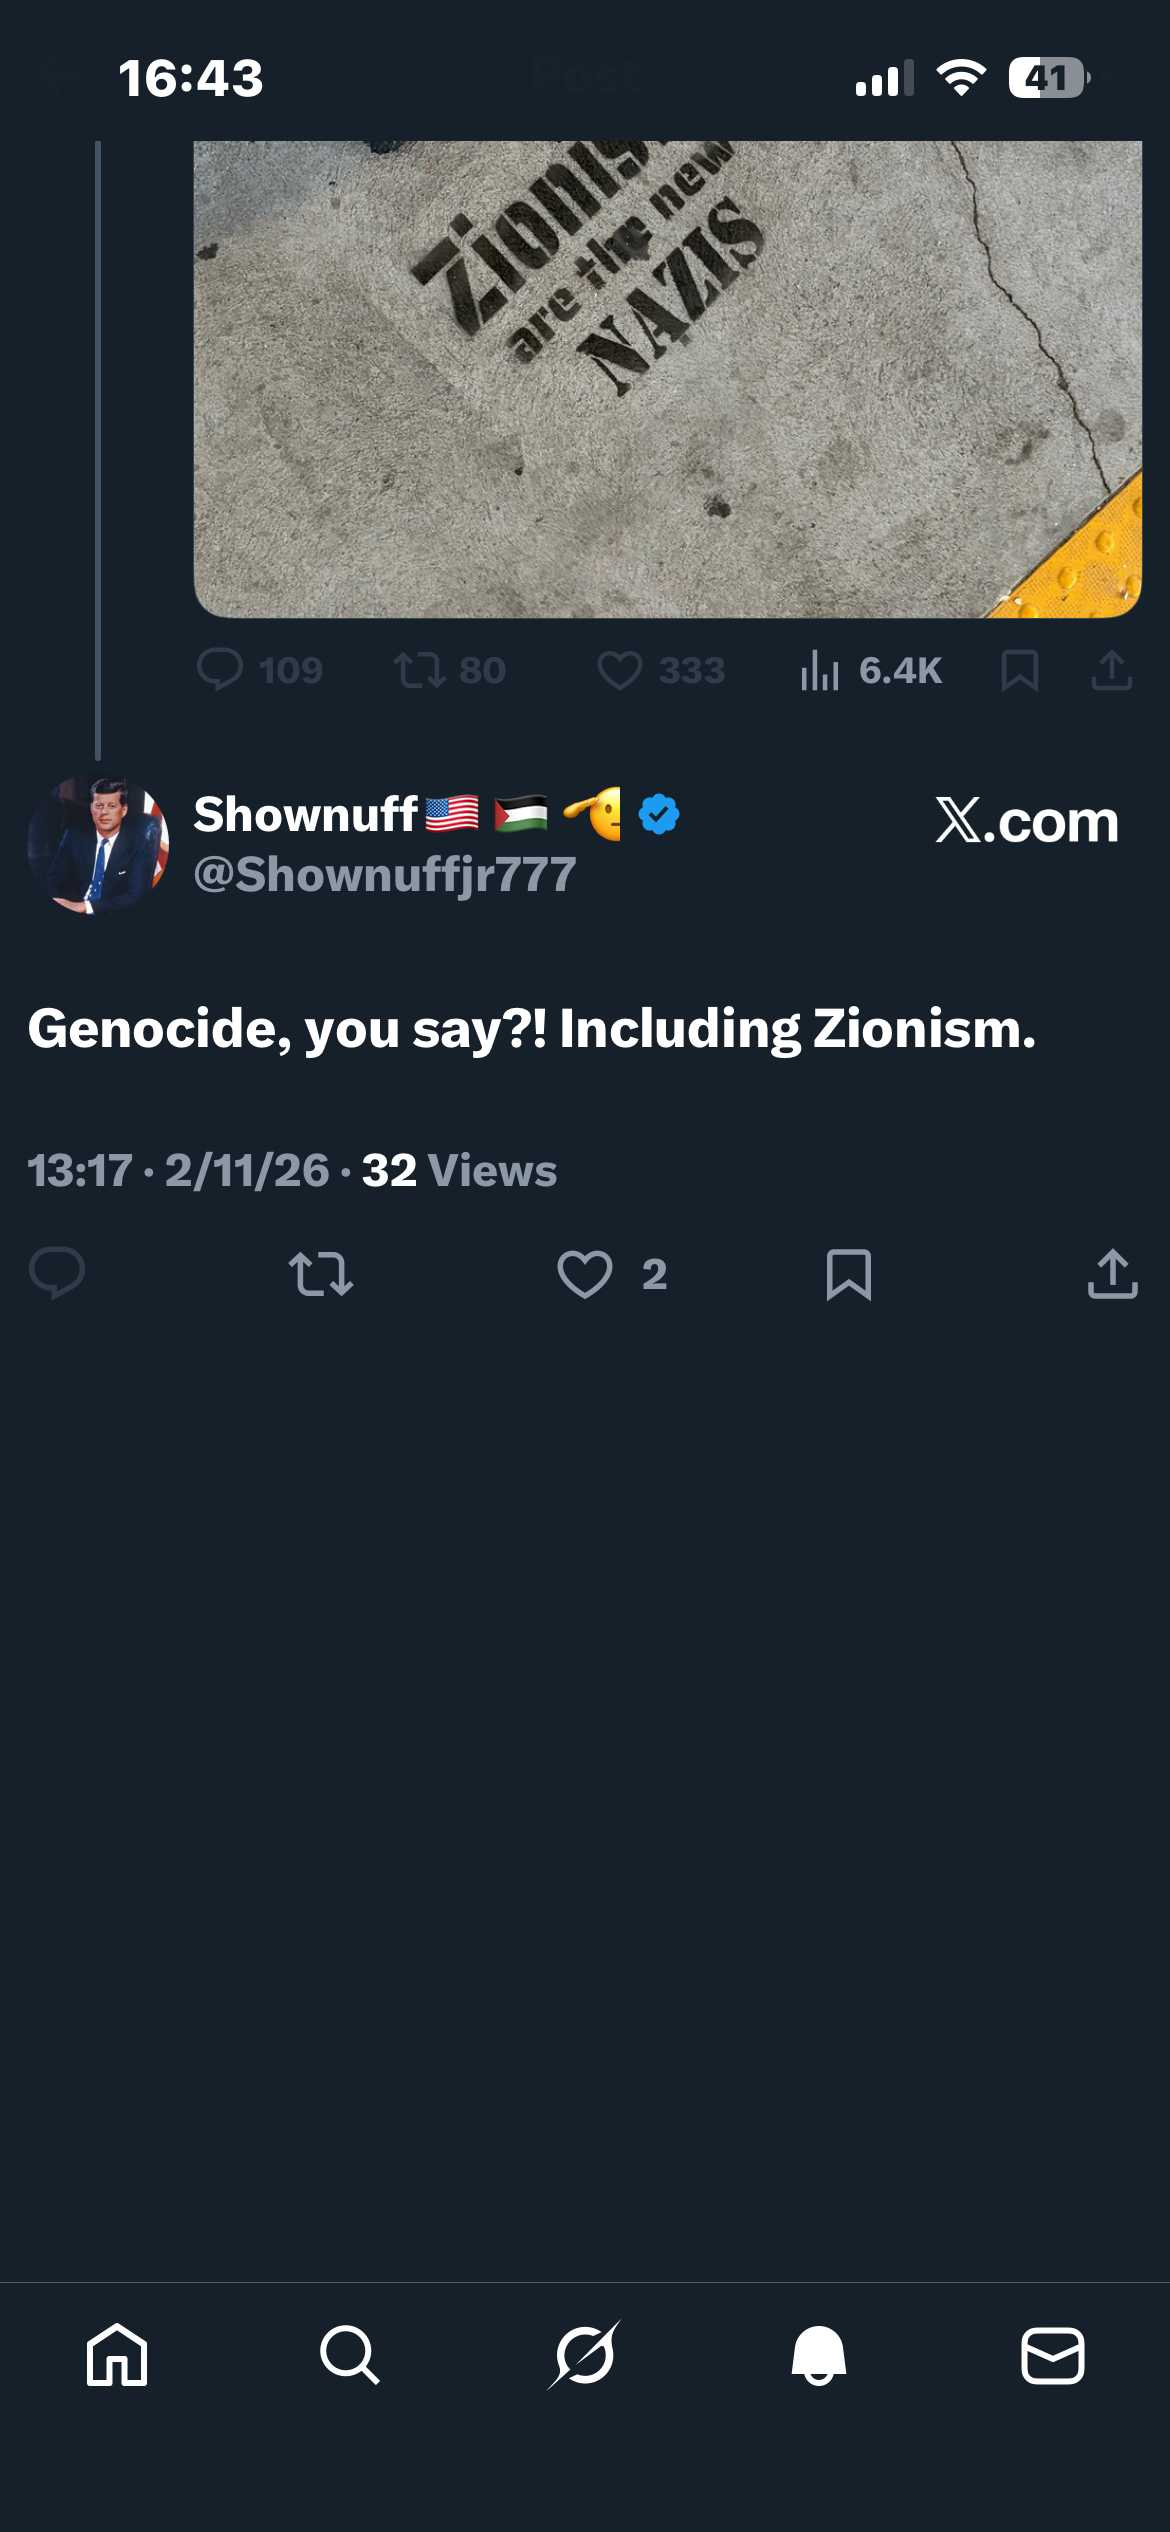Open Shownuff profile picture

tap(98, 845)
